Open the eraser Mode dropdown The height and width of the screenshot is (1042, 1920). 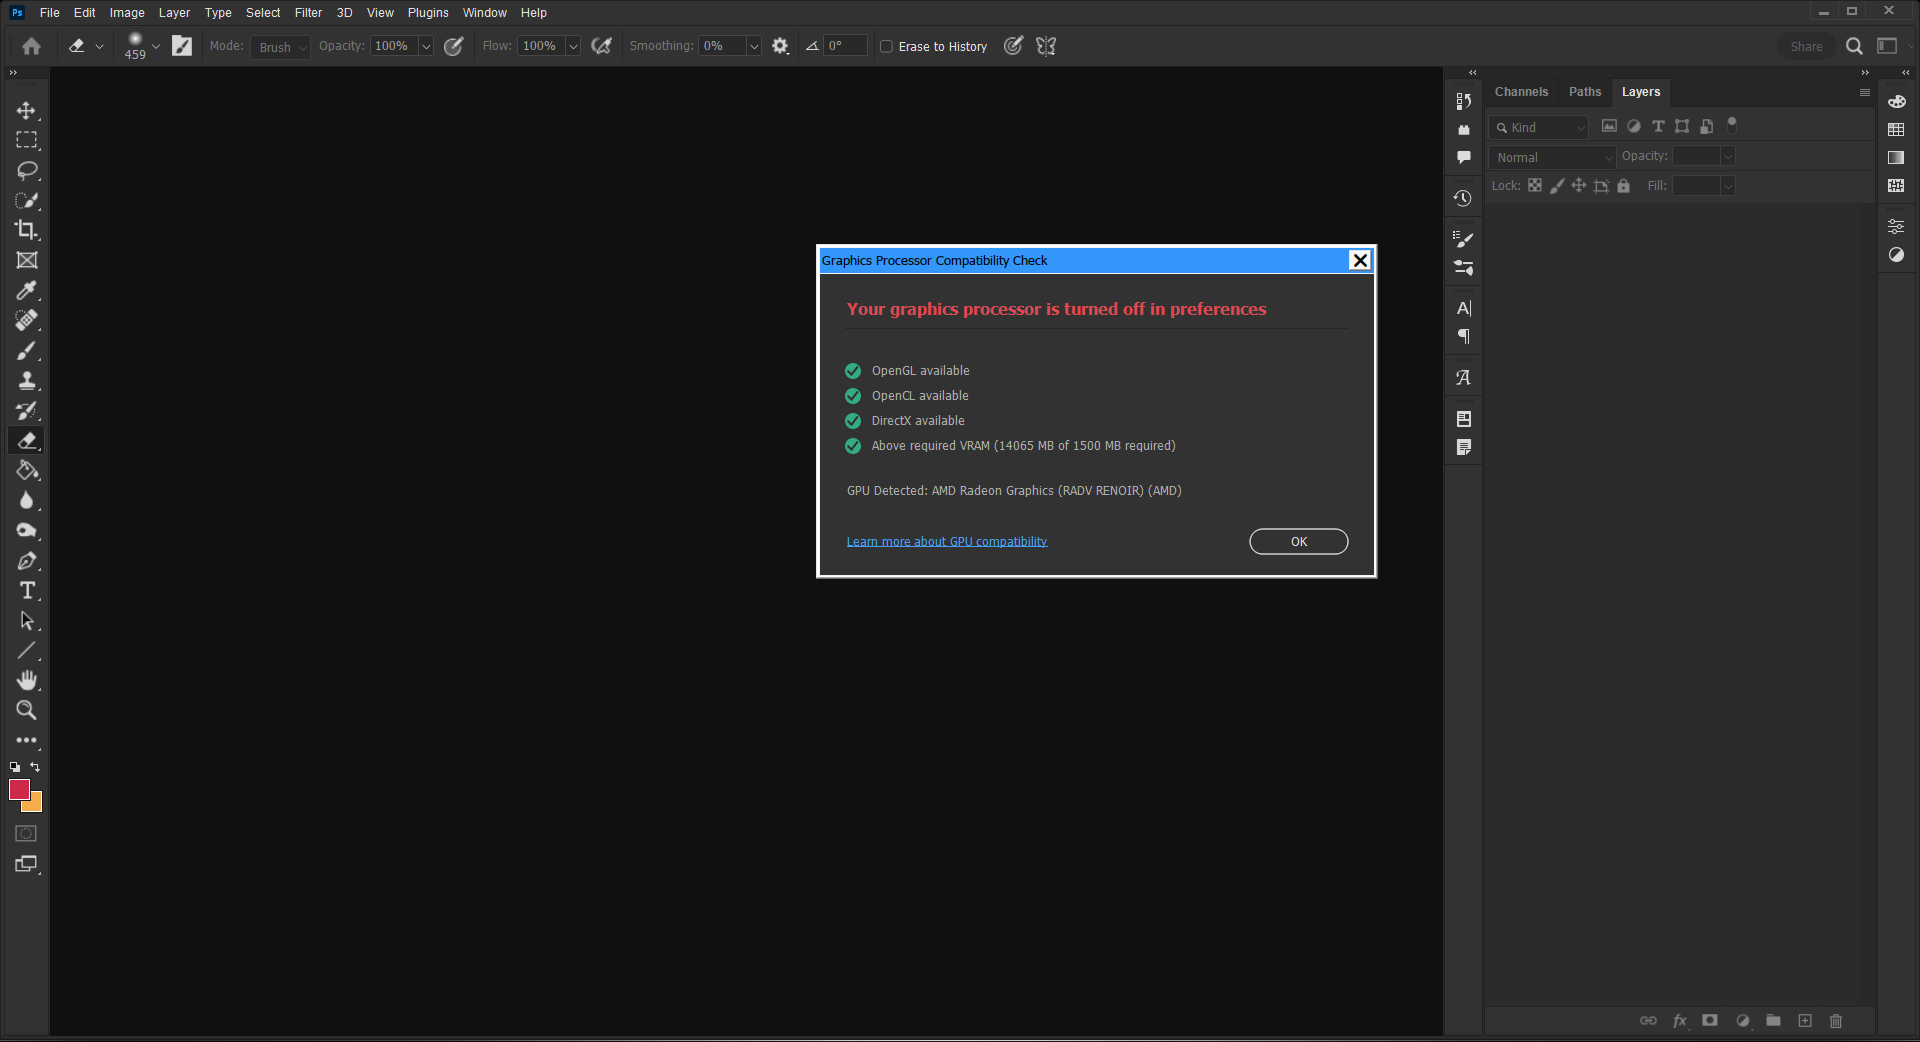coord(280,47)
